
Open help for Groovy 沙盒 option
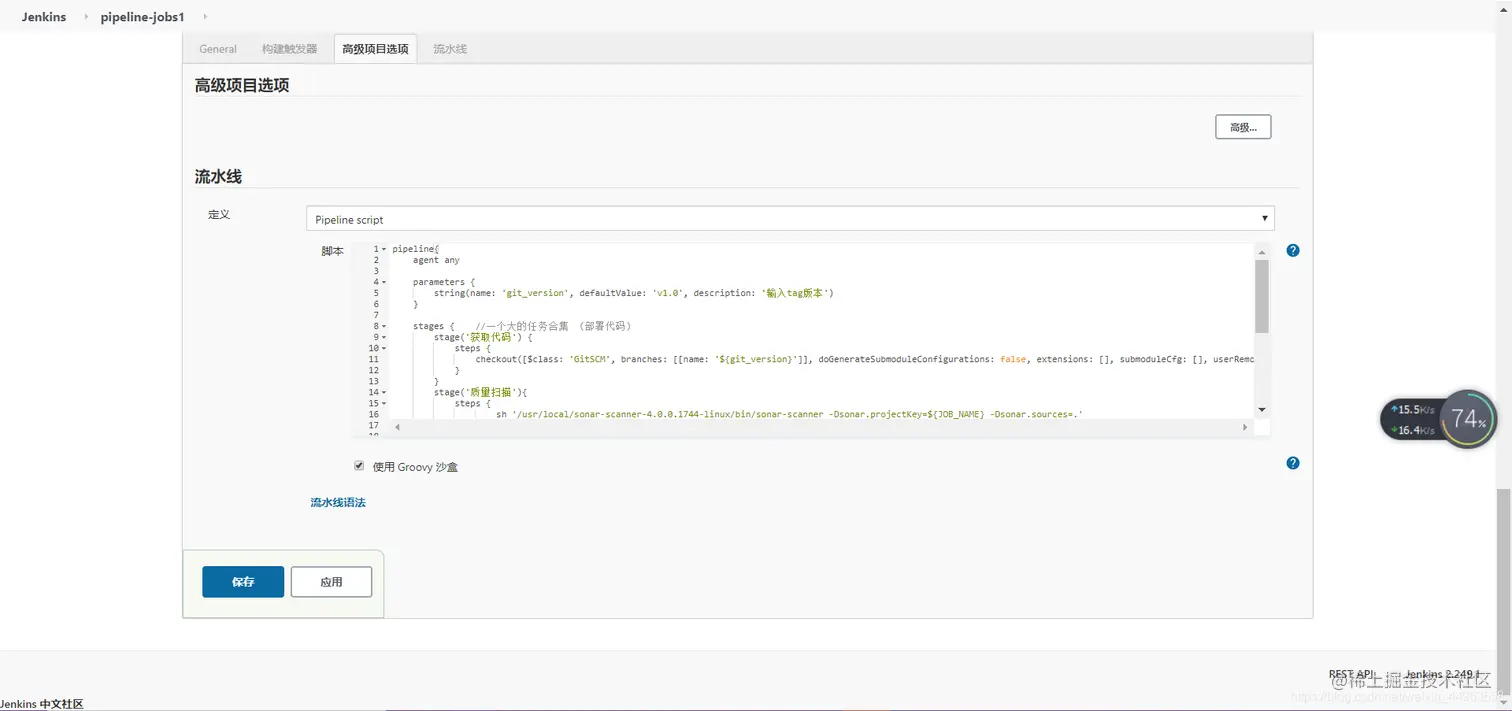pos(1293,463)
